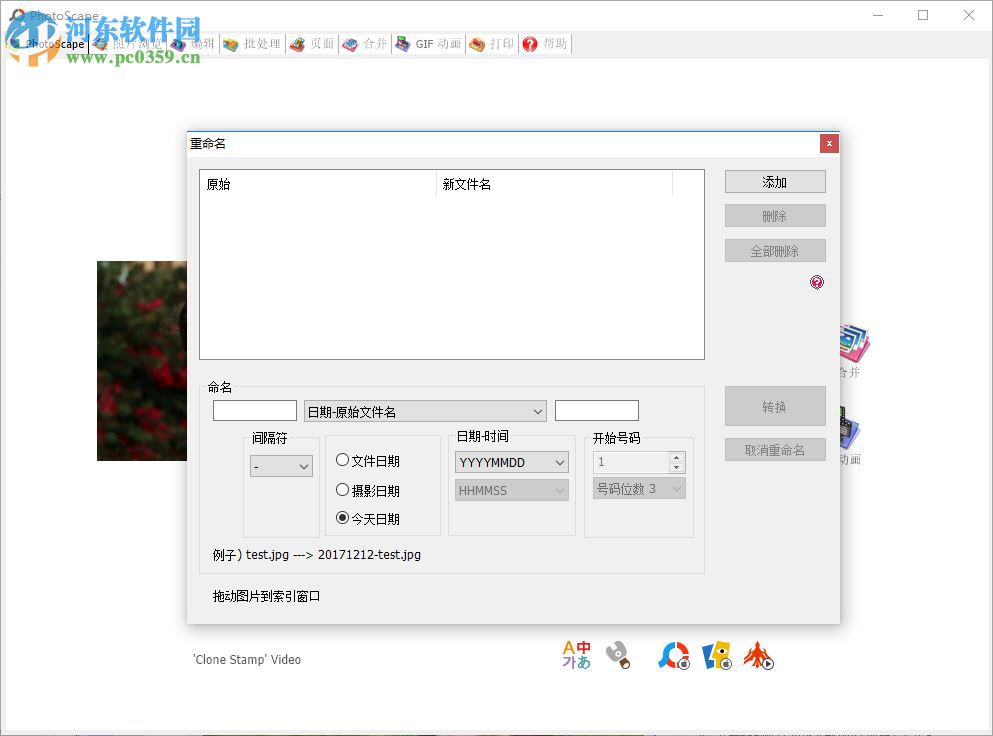Open the language selection icon at bottom
993x736 pixels.
click(x=576, y=655)
